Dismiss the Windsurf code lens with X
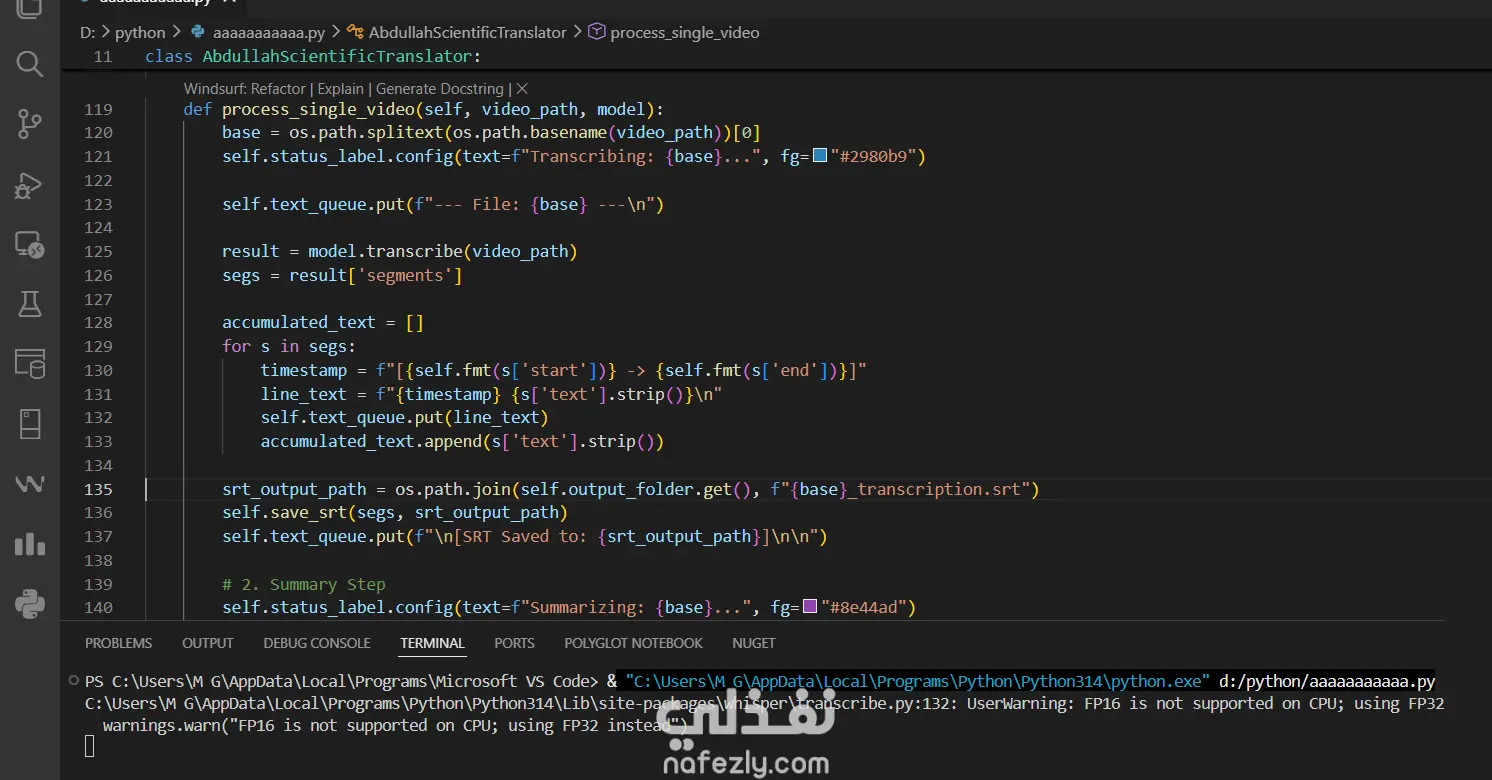This screenshot has height=780, width=1492. click(x=521, y=88)
